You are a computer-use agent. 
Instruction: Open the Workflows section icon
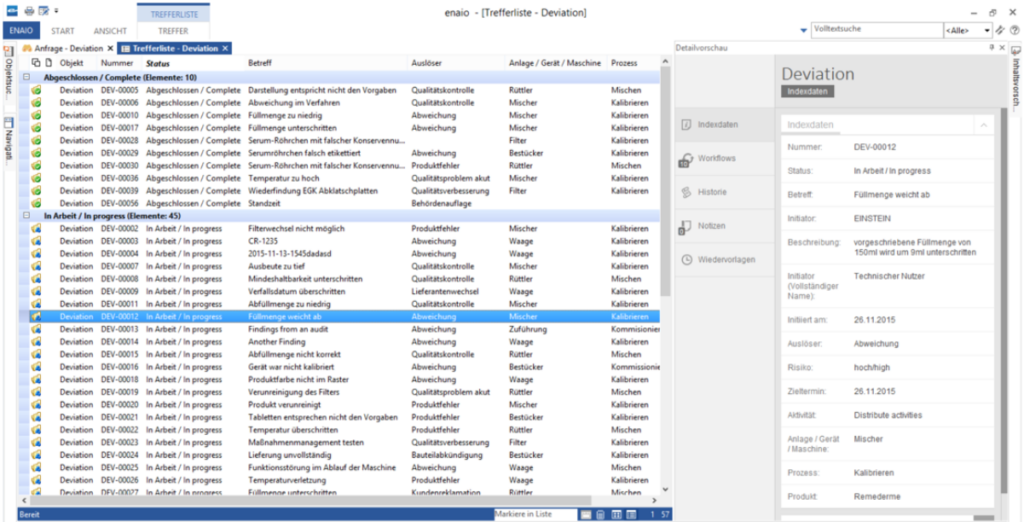click(x=686, y=158)
